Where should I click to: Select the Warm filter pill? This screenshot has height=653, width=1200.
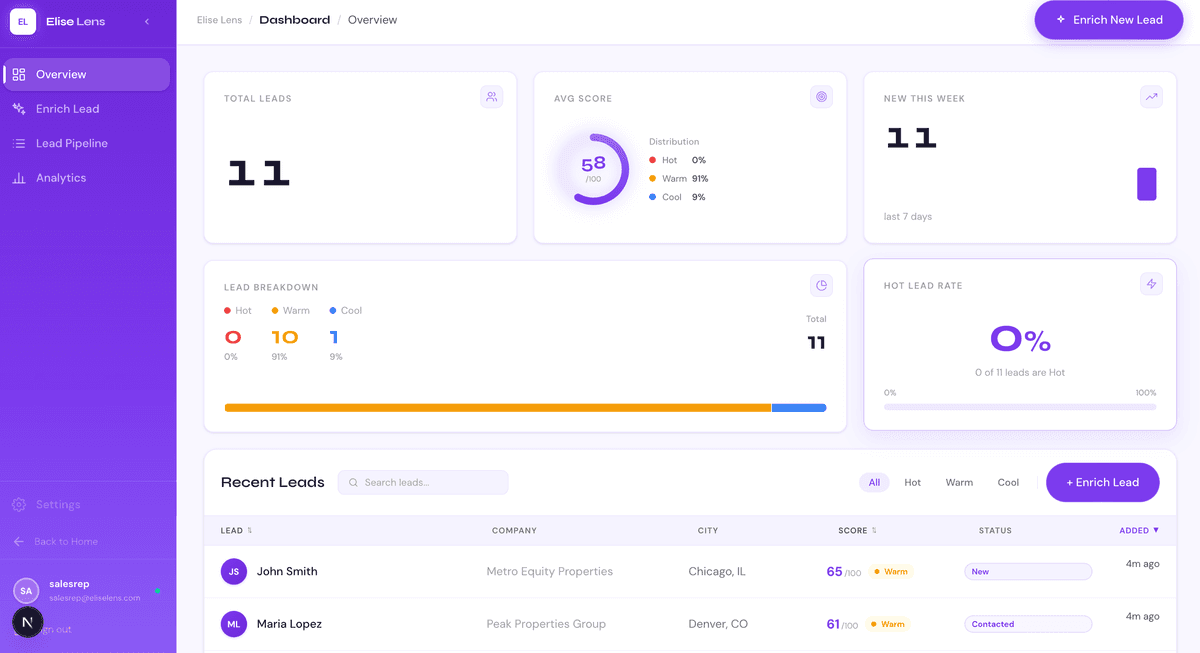tap(958, 482)
